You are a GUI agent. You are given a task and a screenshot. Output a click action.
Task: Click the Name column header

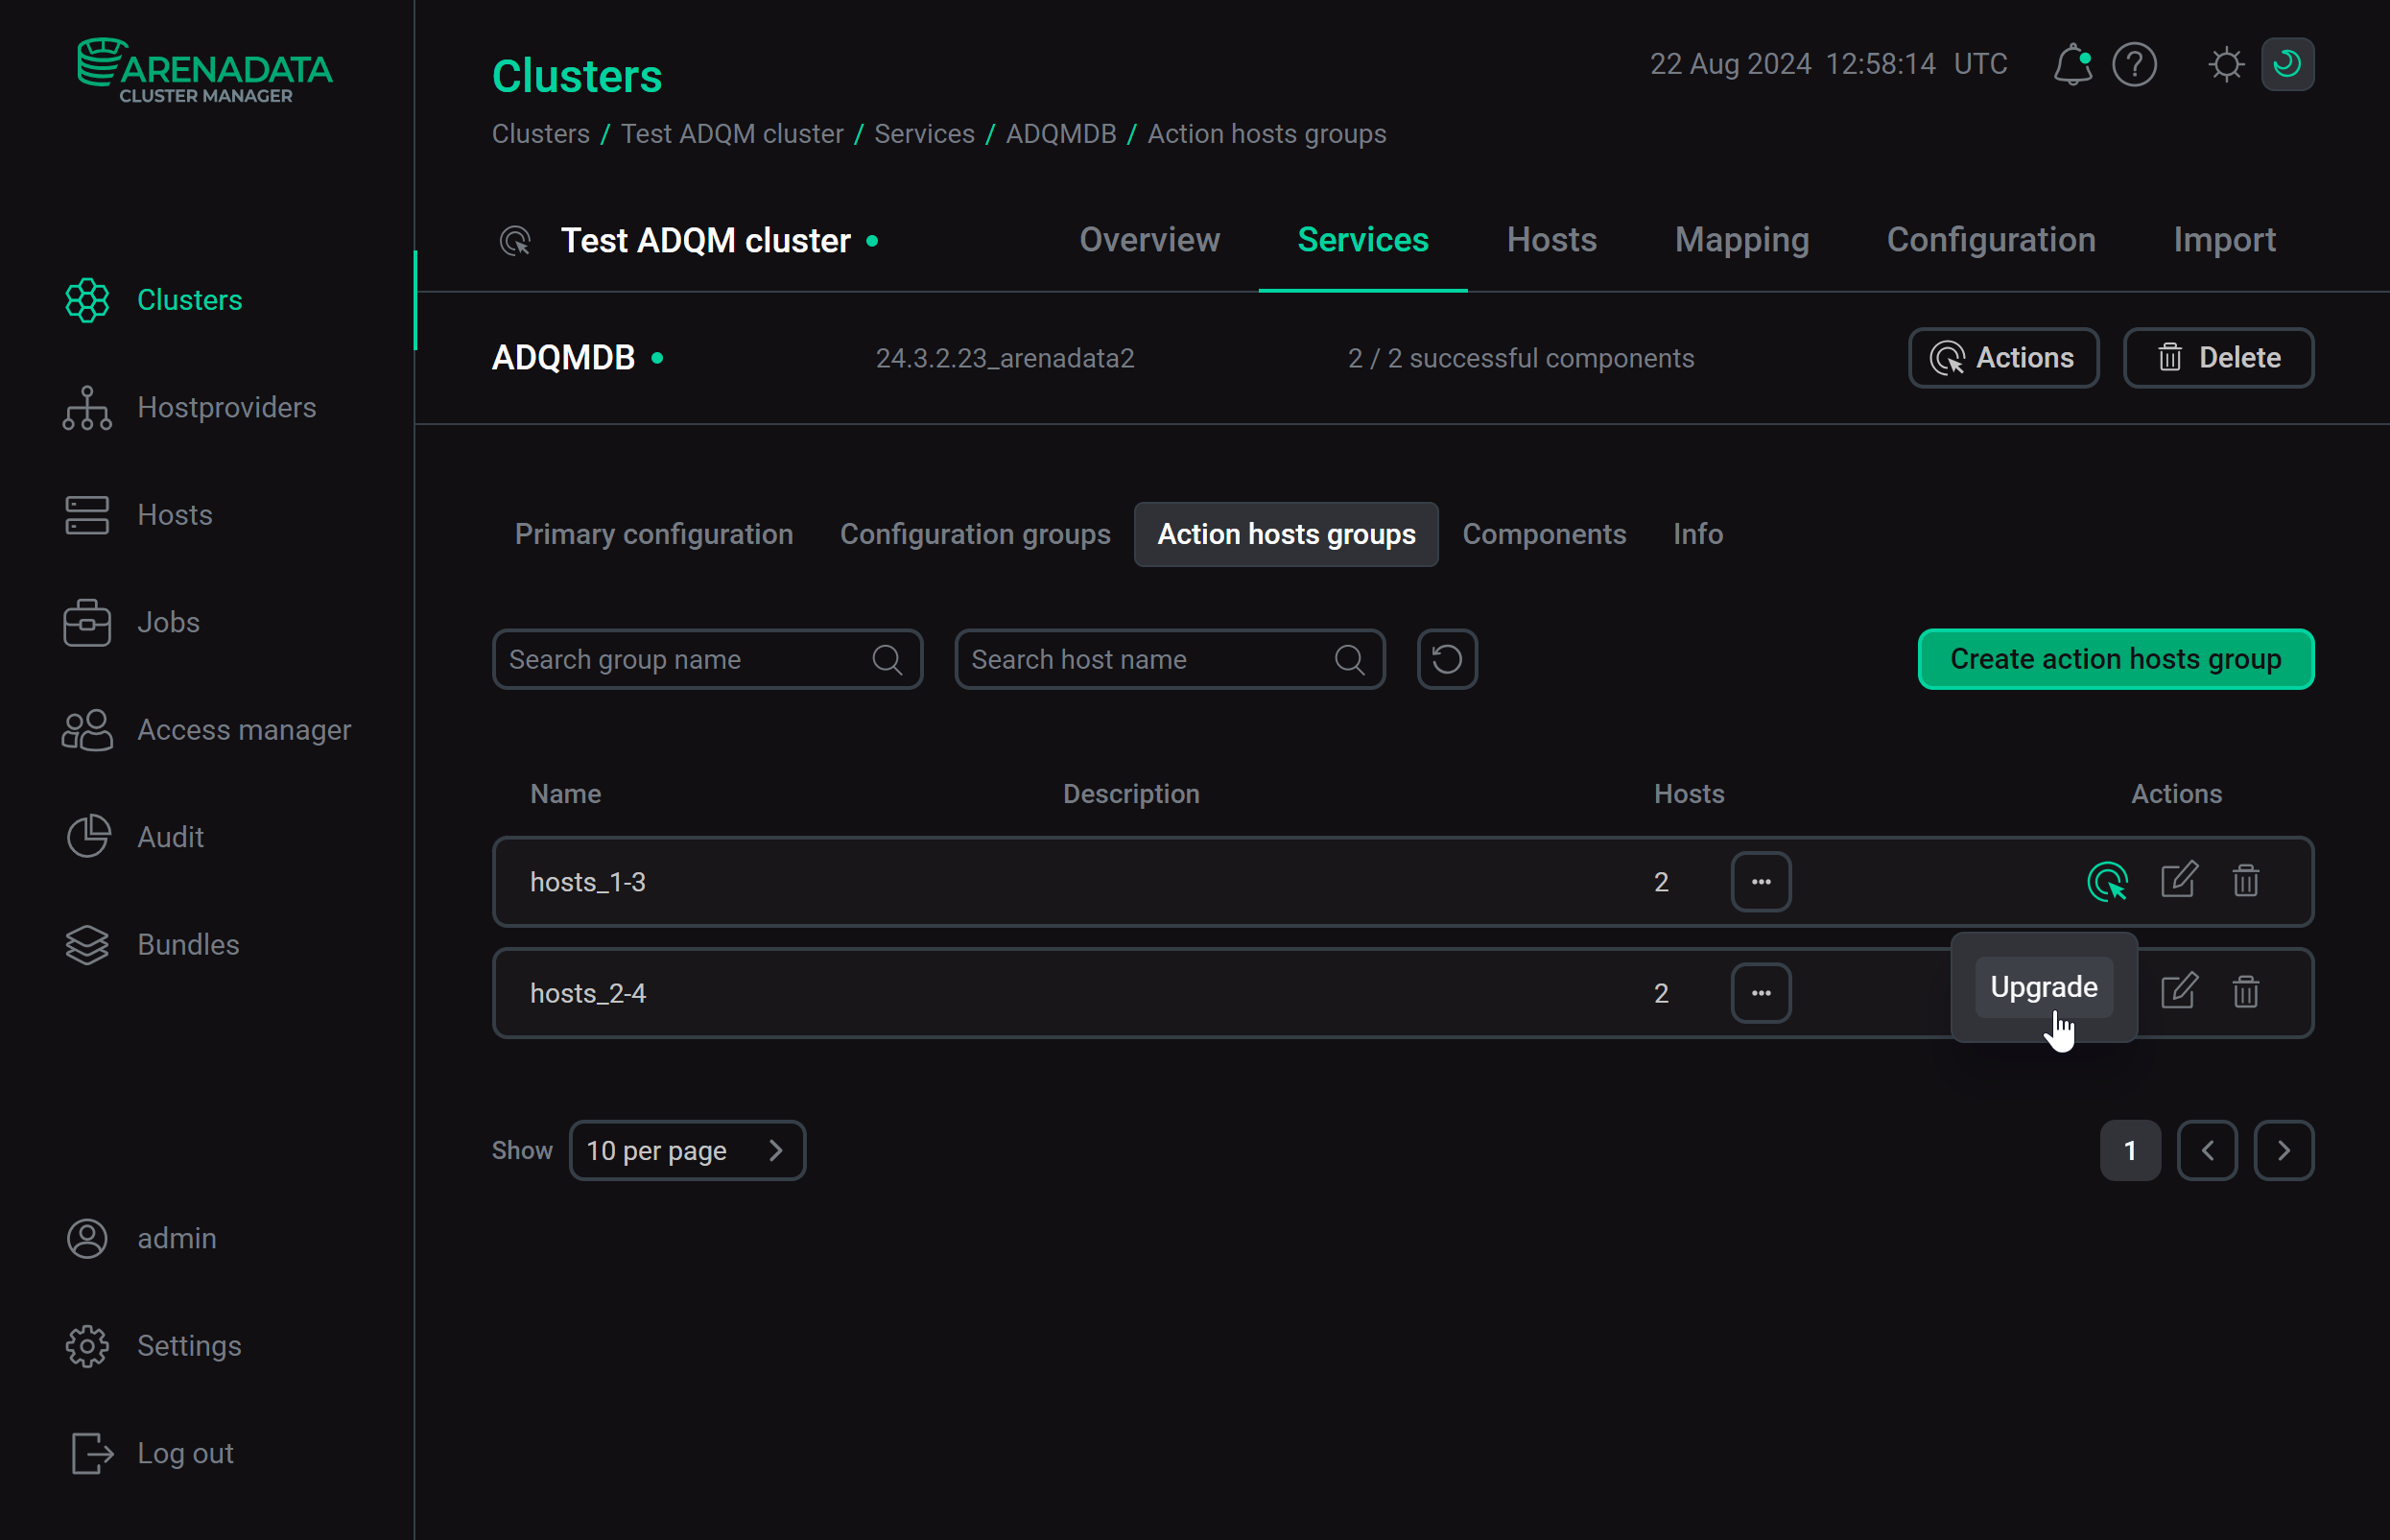point(565,794)
